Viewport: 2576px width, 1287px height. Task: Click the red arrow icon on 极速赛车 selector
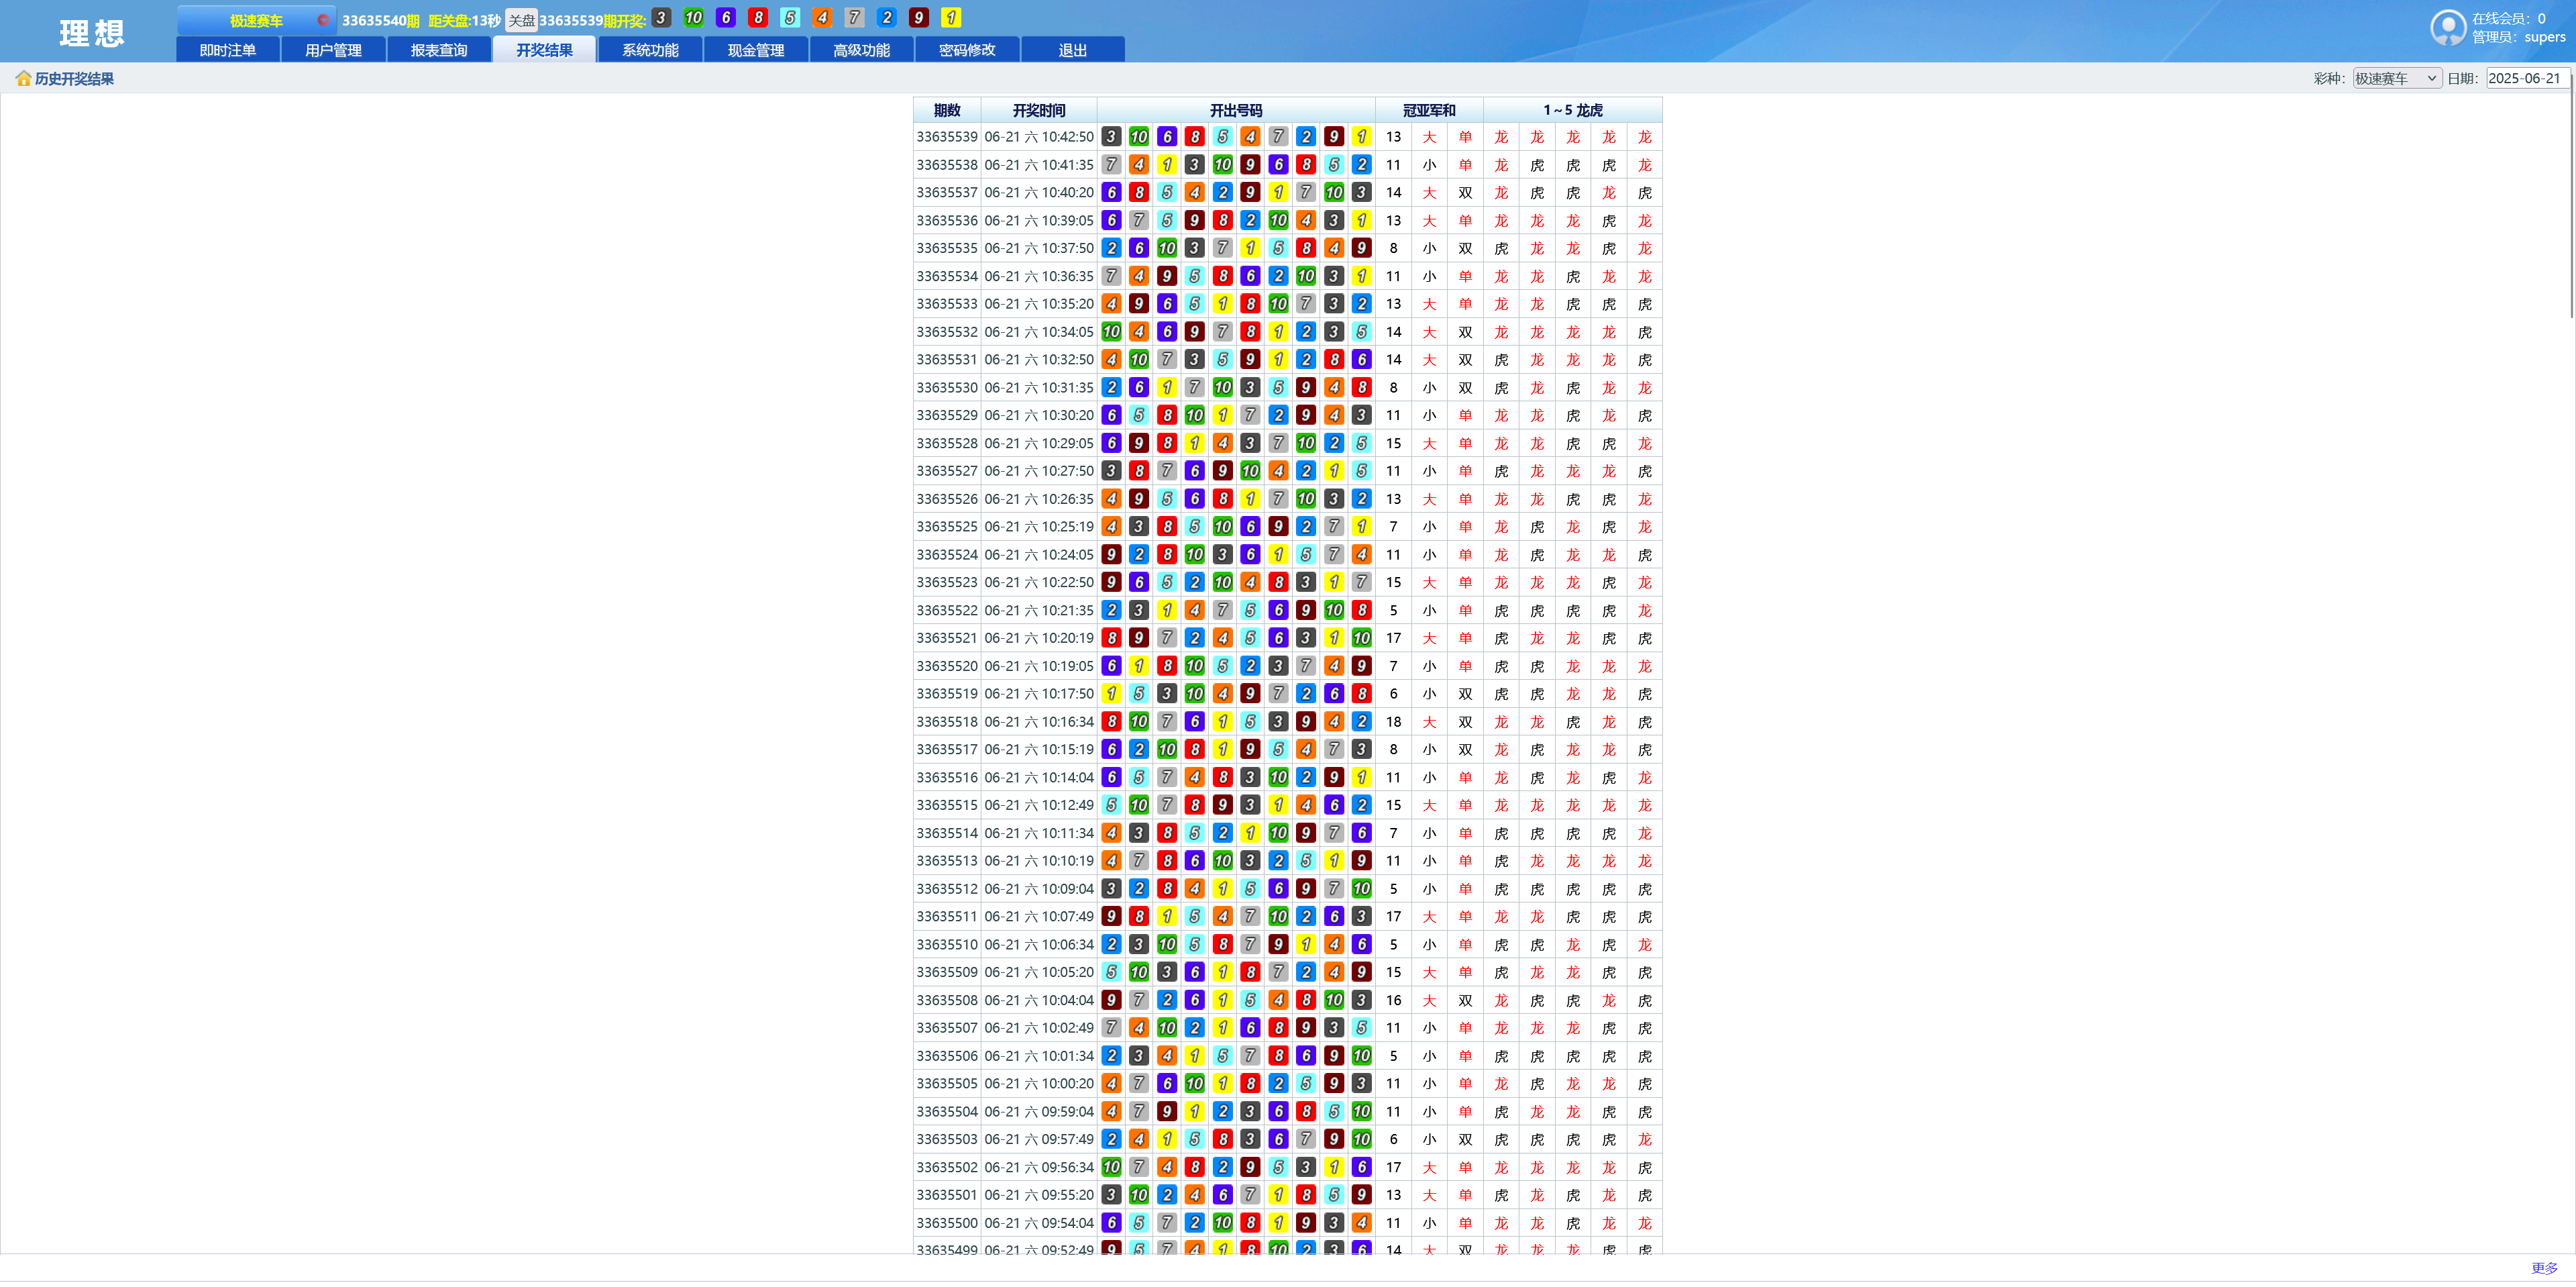323,20
